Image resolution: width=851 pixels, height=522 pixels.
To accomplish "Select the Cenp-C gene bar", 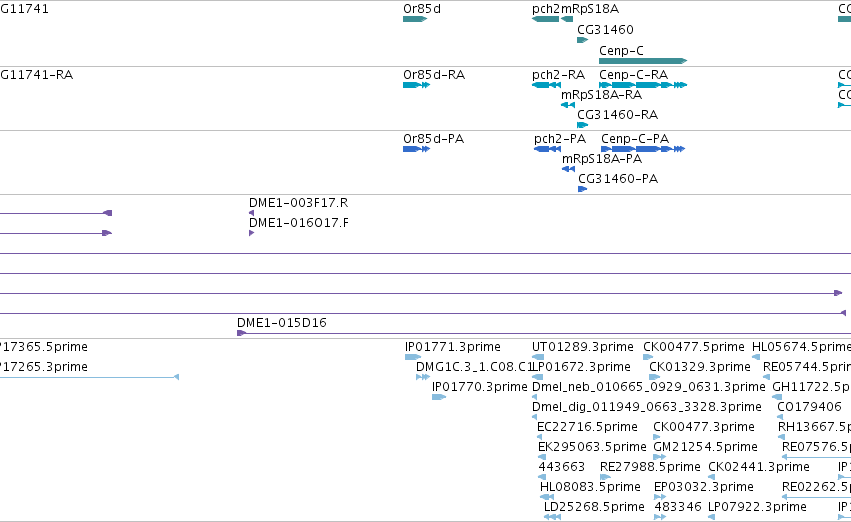I will [x=643, y=61].
